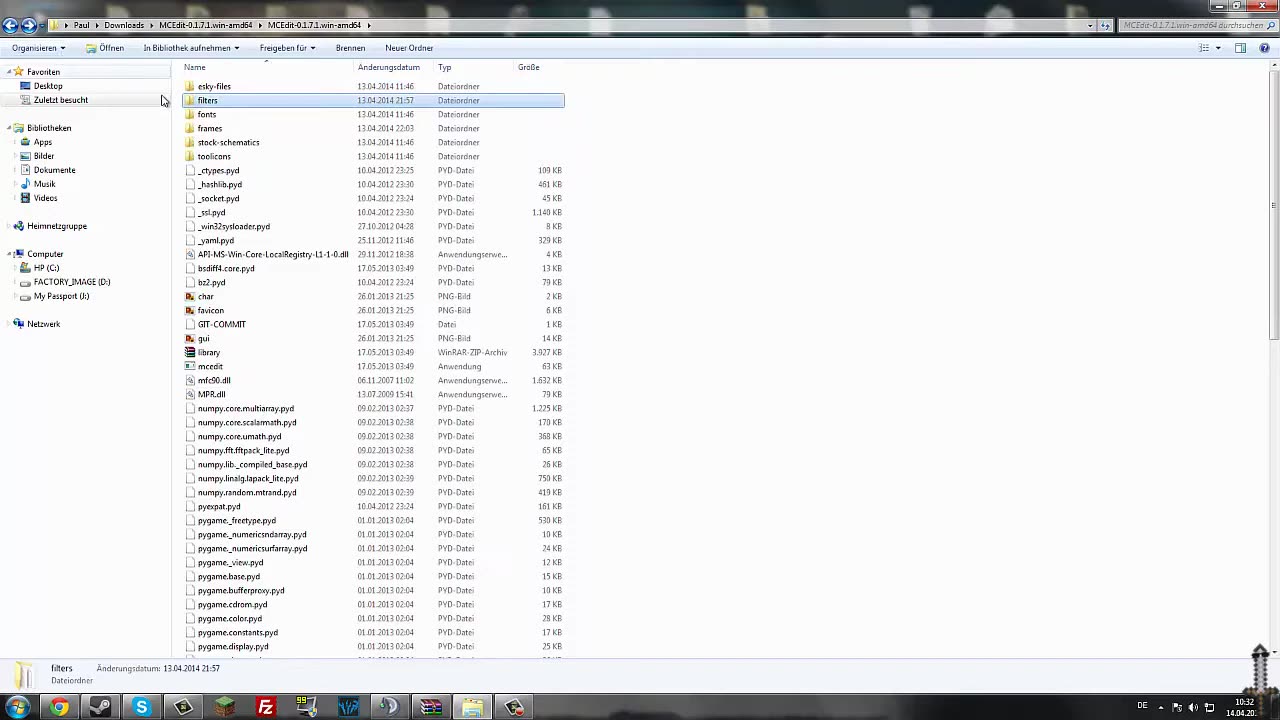This screenshot has width=1280, height=720.
Task: Select Desktop in the Favoriten list
Action: click(x=48, y=86)
